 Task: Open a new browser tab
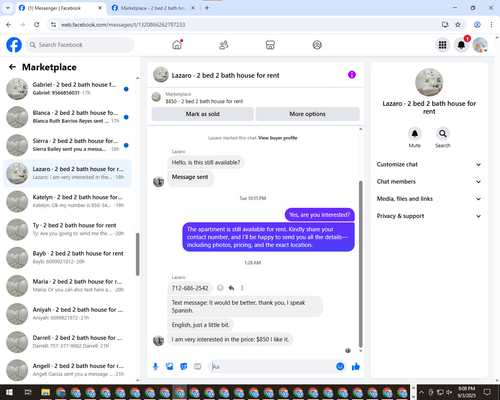click(207, 8)
